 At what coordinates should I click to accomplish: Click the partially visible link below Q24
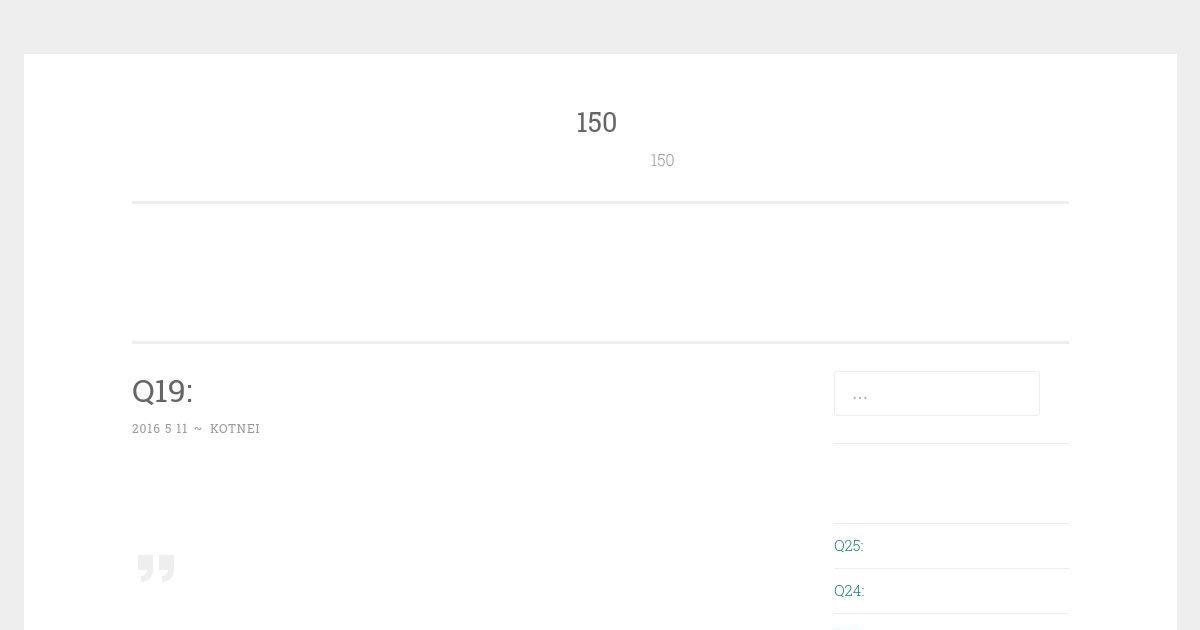(x=847, y=626)
